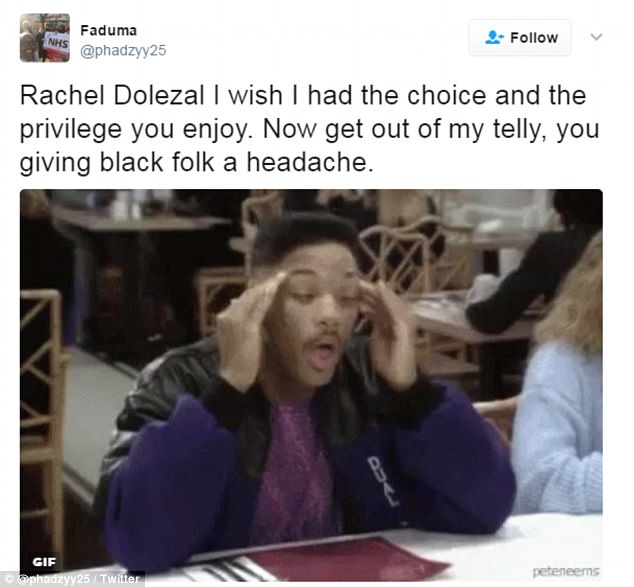Screen dimensions: 634x587
Task: Click the add-person icon inside Follow
Action: 494,37
